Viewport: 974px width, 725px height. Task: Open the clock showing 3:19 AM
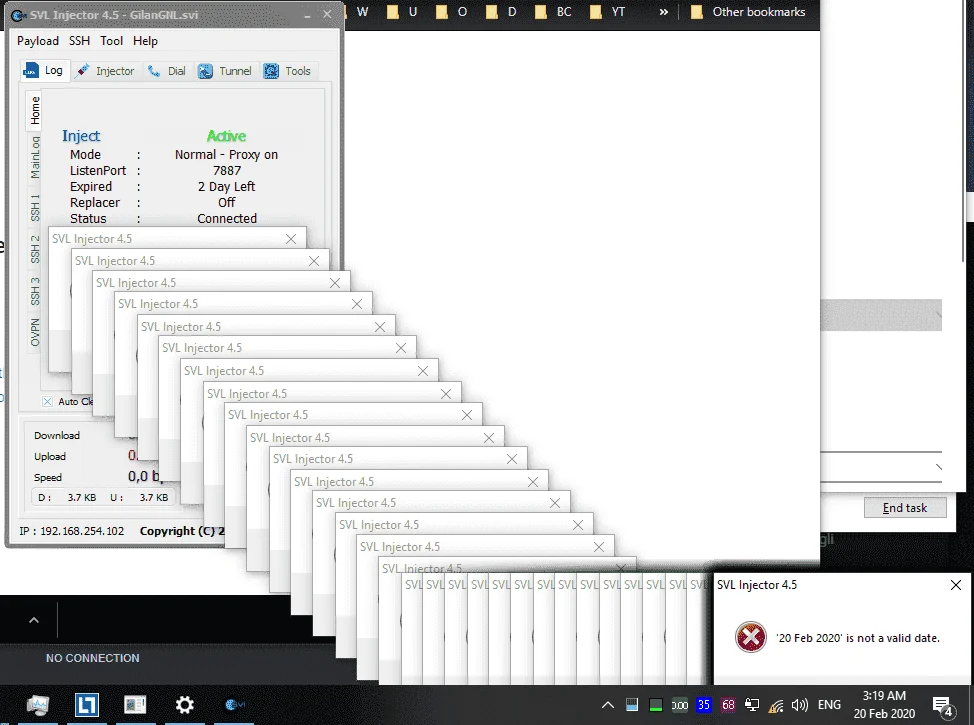click(884, 704)
